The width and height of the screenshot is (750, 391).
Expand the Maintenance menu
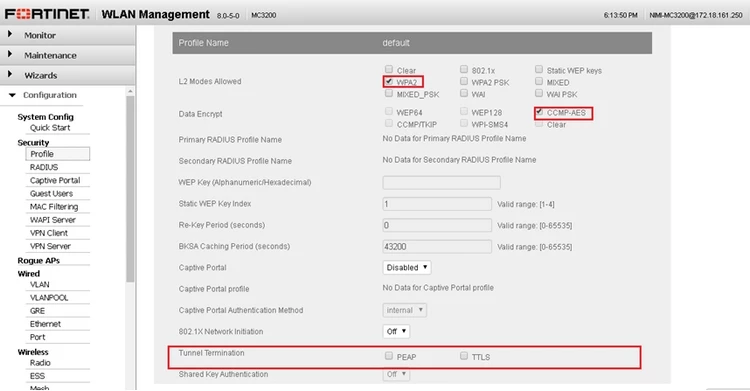(x=67, y=56)
